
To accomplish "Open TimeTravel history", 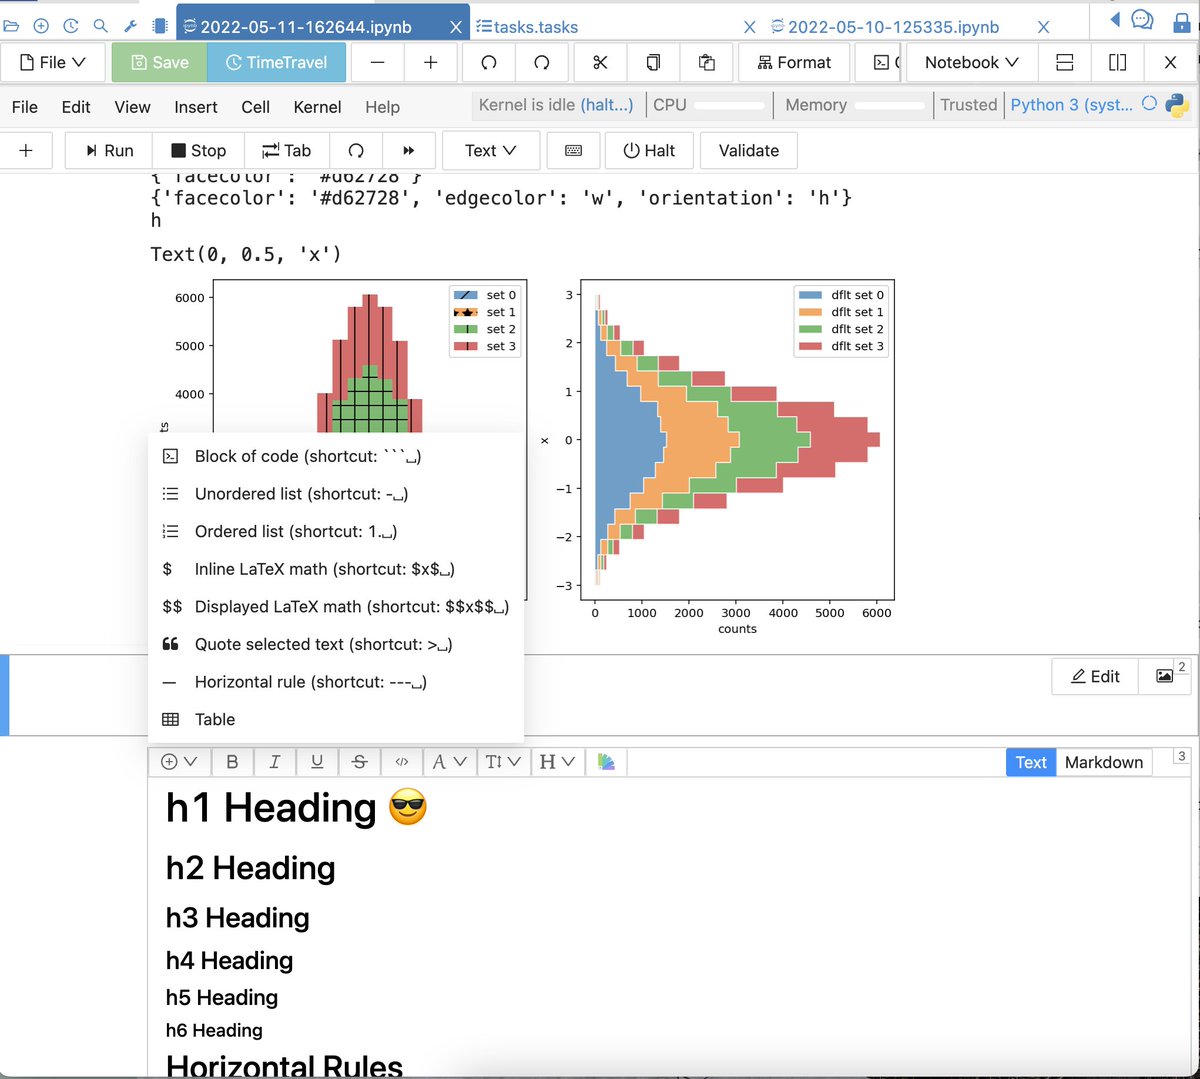I will 276,62.
